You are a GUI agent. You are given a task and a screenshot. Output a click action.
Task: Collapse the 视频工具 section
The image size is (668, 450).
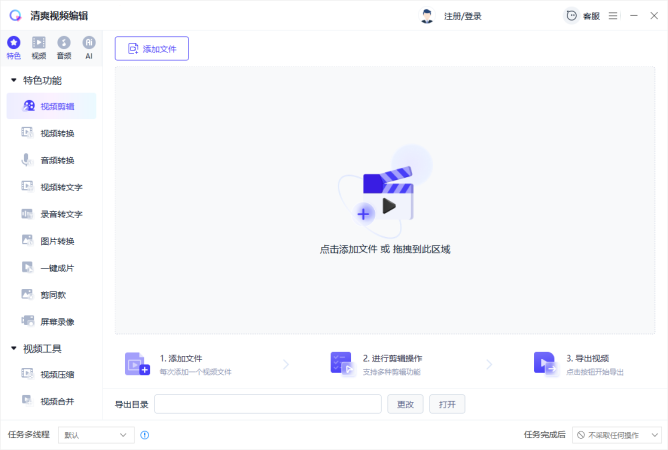pyautogui.click(x=14, y=349)
